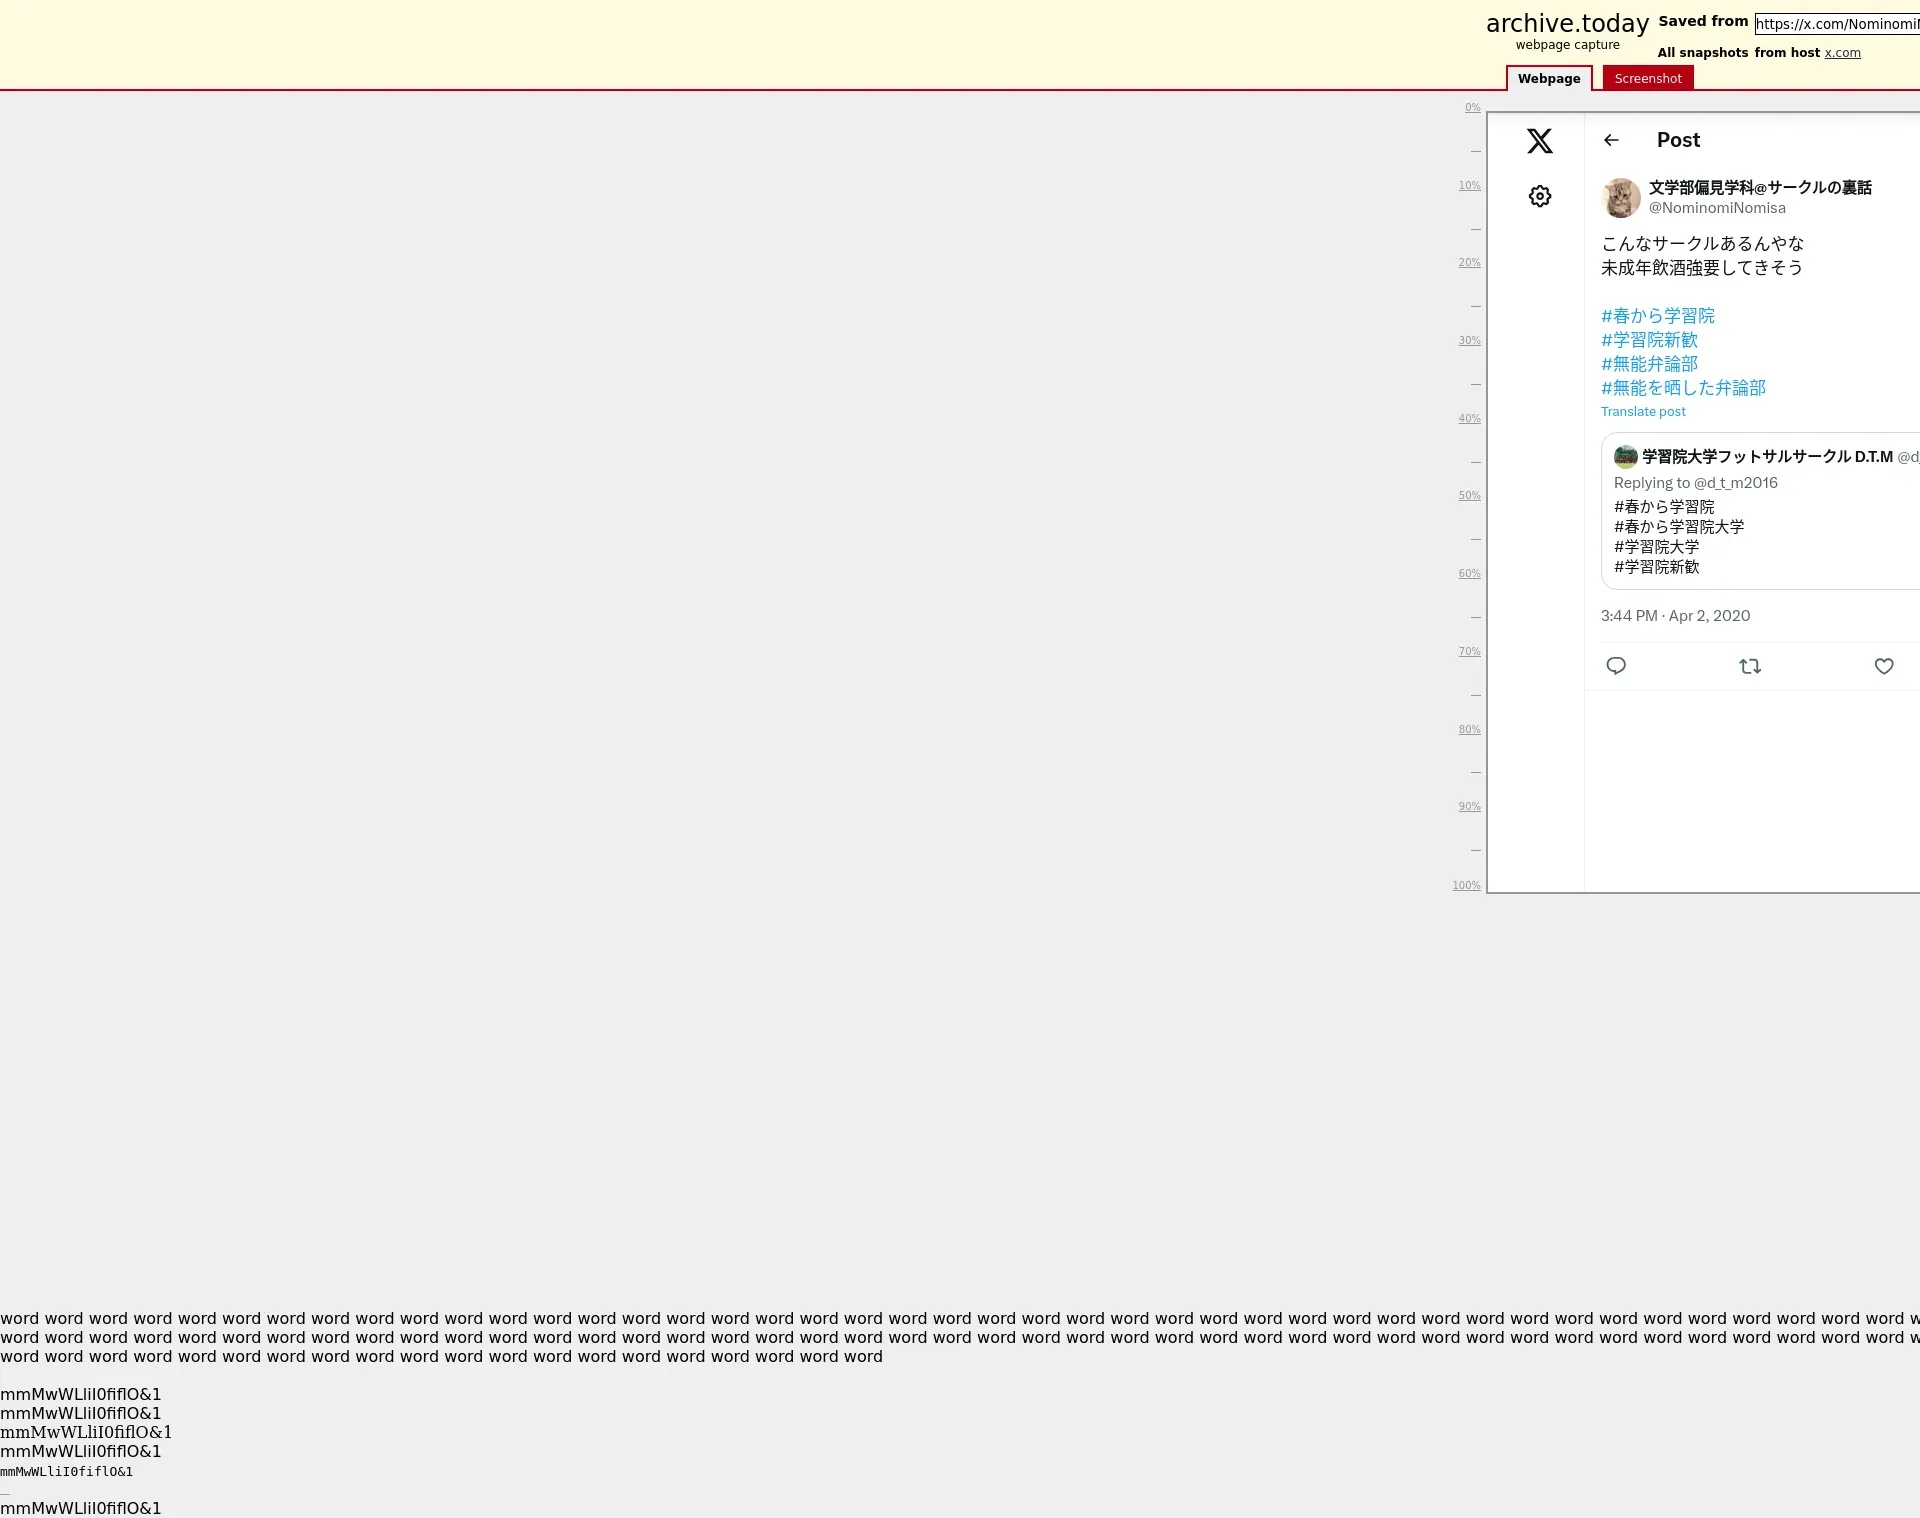Click the @NominomiNomisa handle
Image resolution: width=1920 pixels, height=1518 pixels.
pyautogui.click(x=1717, y=208)
